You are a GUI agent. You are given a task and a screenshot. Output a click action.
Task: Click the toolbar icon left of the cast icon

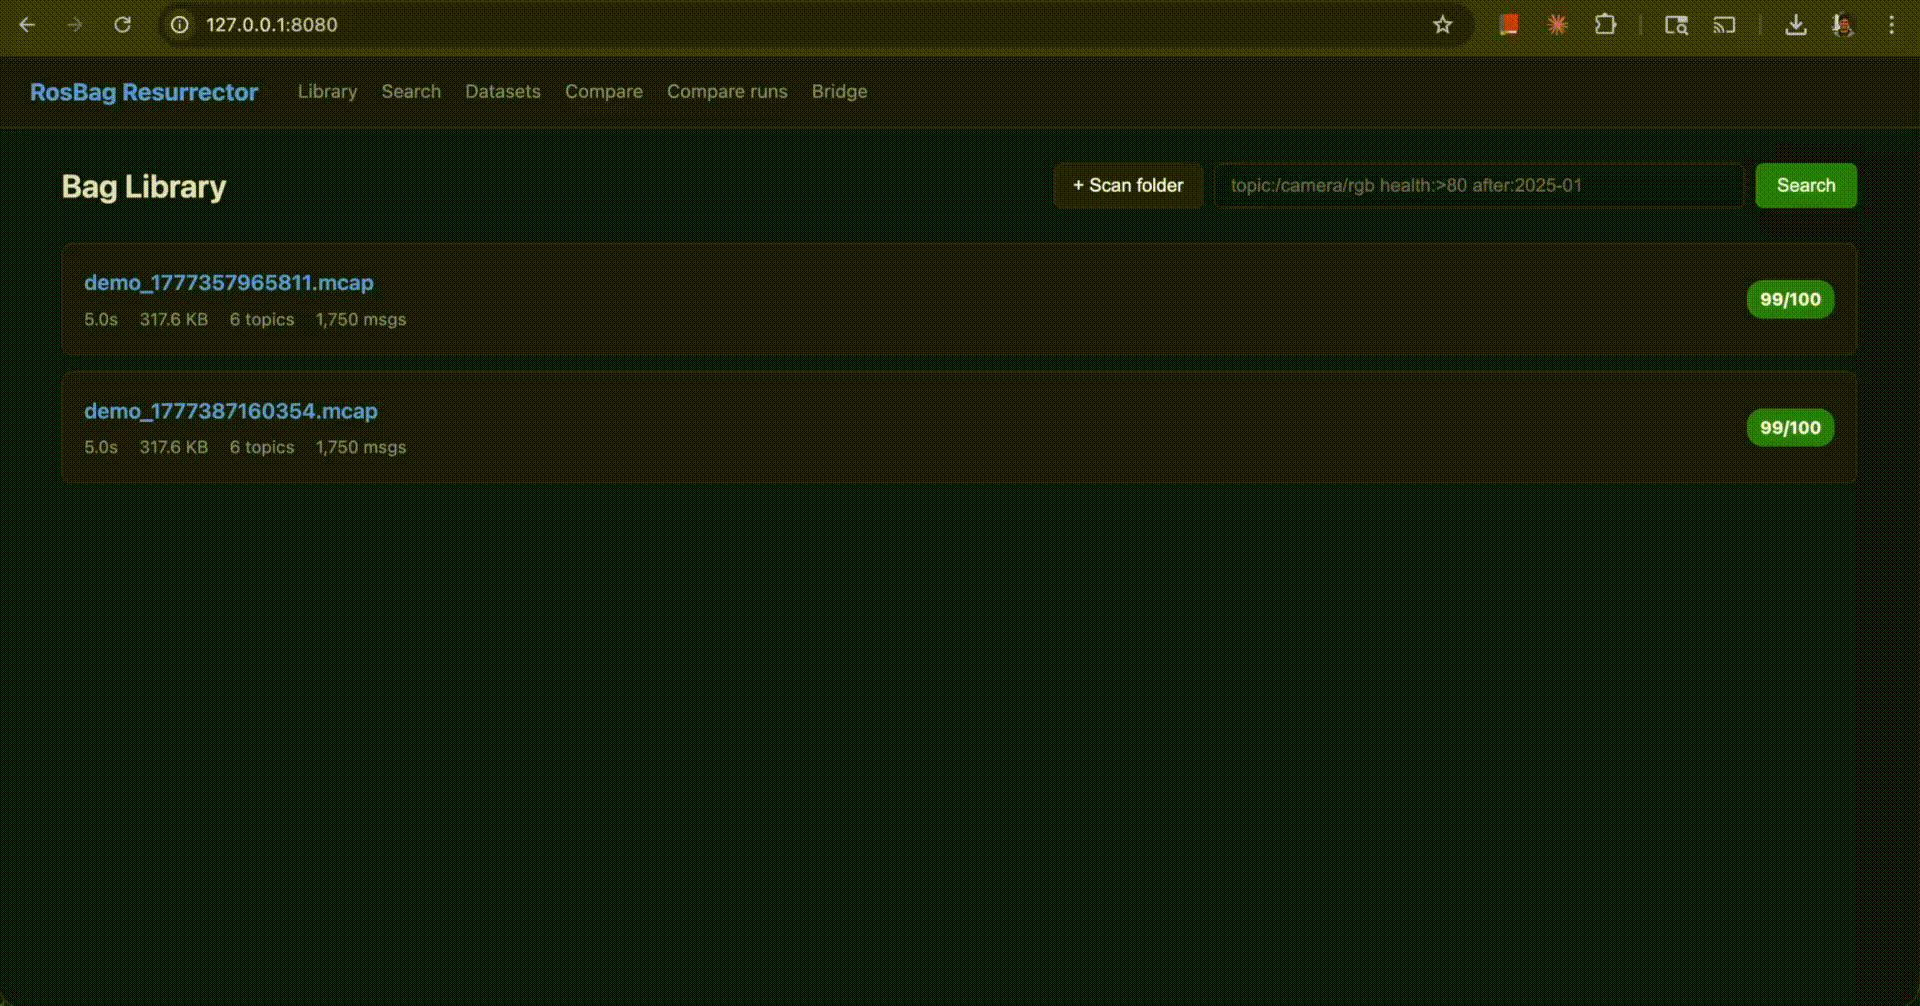(x=1676, y=25)
